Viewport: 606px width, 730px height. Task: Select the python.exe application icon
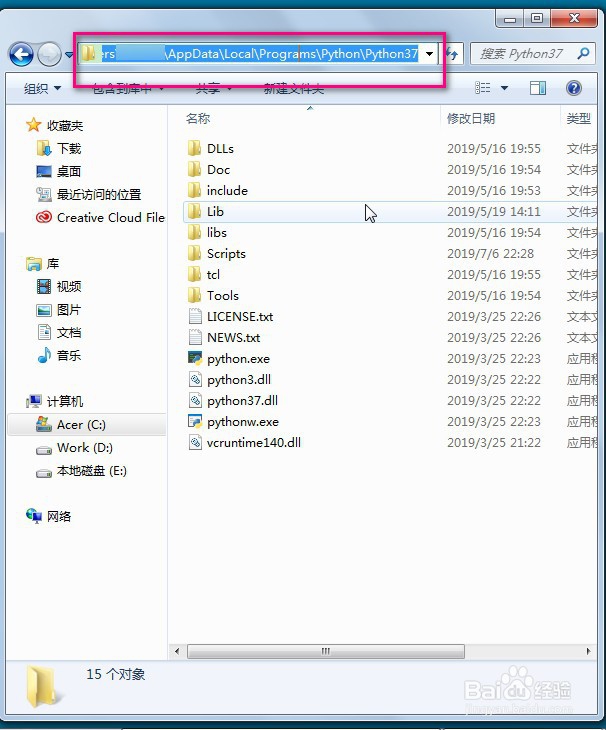tap(195, 358)
